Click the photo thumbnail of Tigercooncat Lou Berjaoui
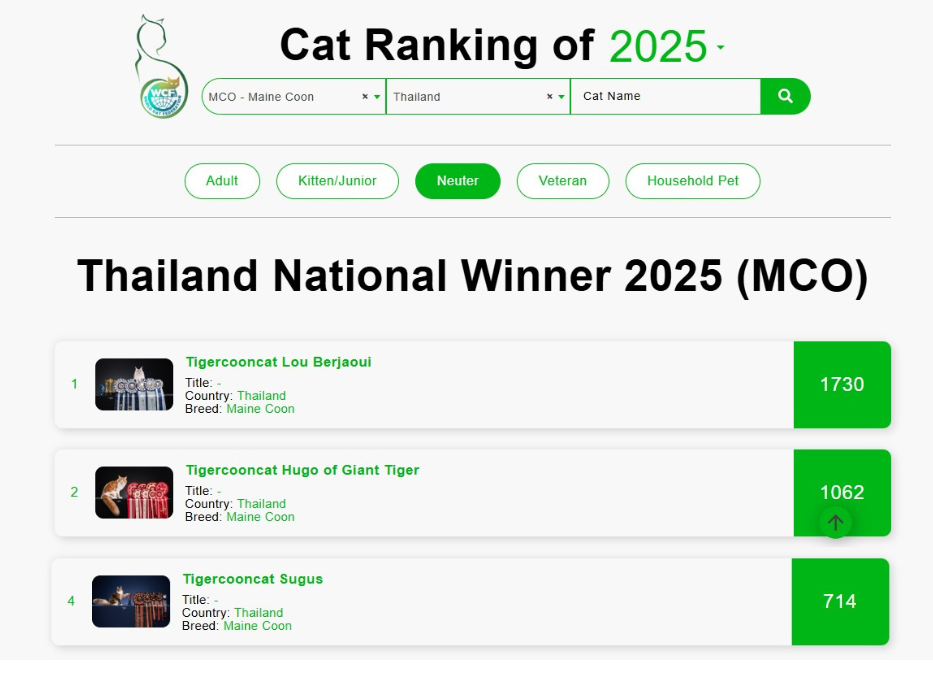The height and width of the screenshot is (677, 933). [x=134, y=385]
